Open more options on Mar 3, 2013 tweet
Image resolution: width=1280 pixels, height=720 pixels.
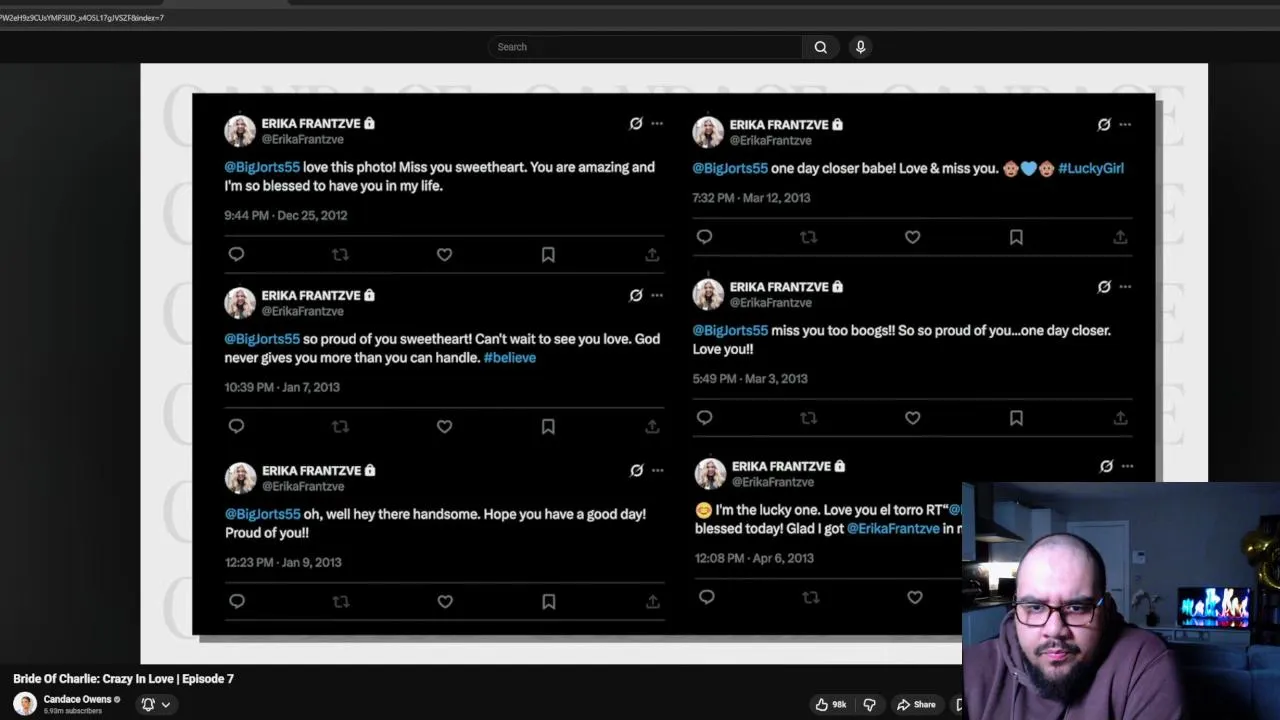1125,286
